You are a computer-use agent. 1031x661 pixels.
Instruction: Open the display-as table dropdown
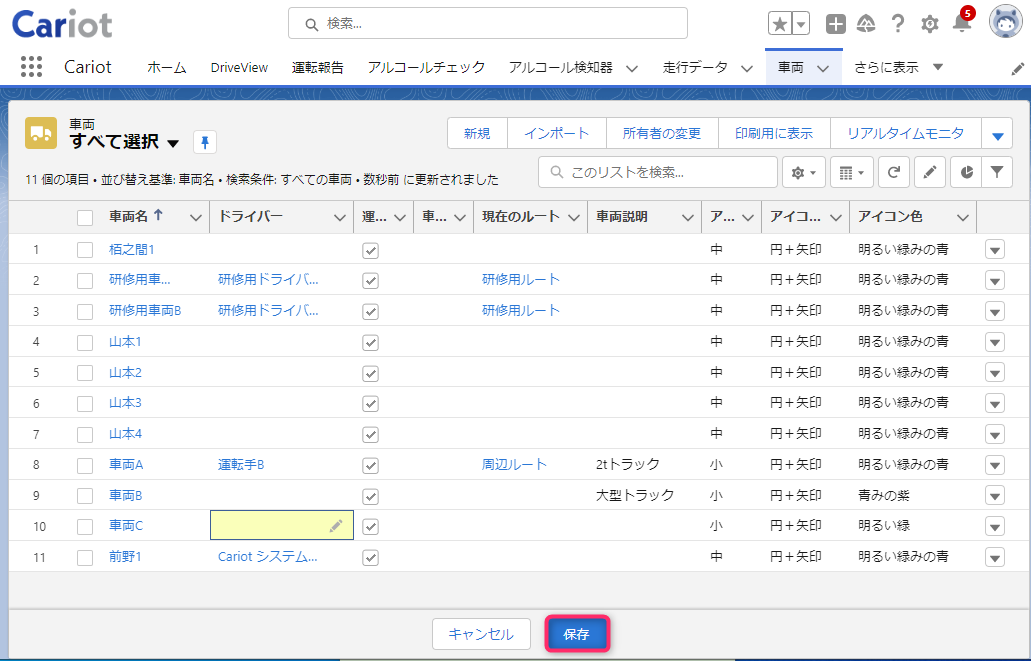[851, 172]
